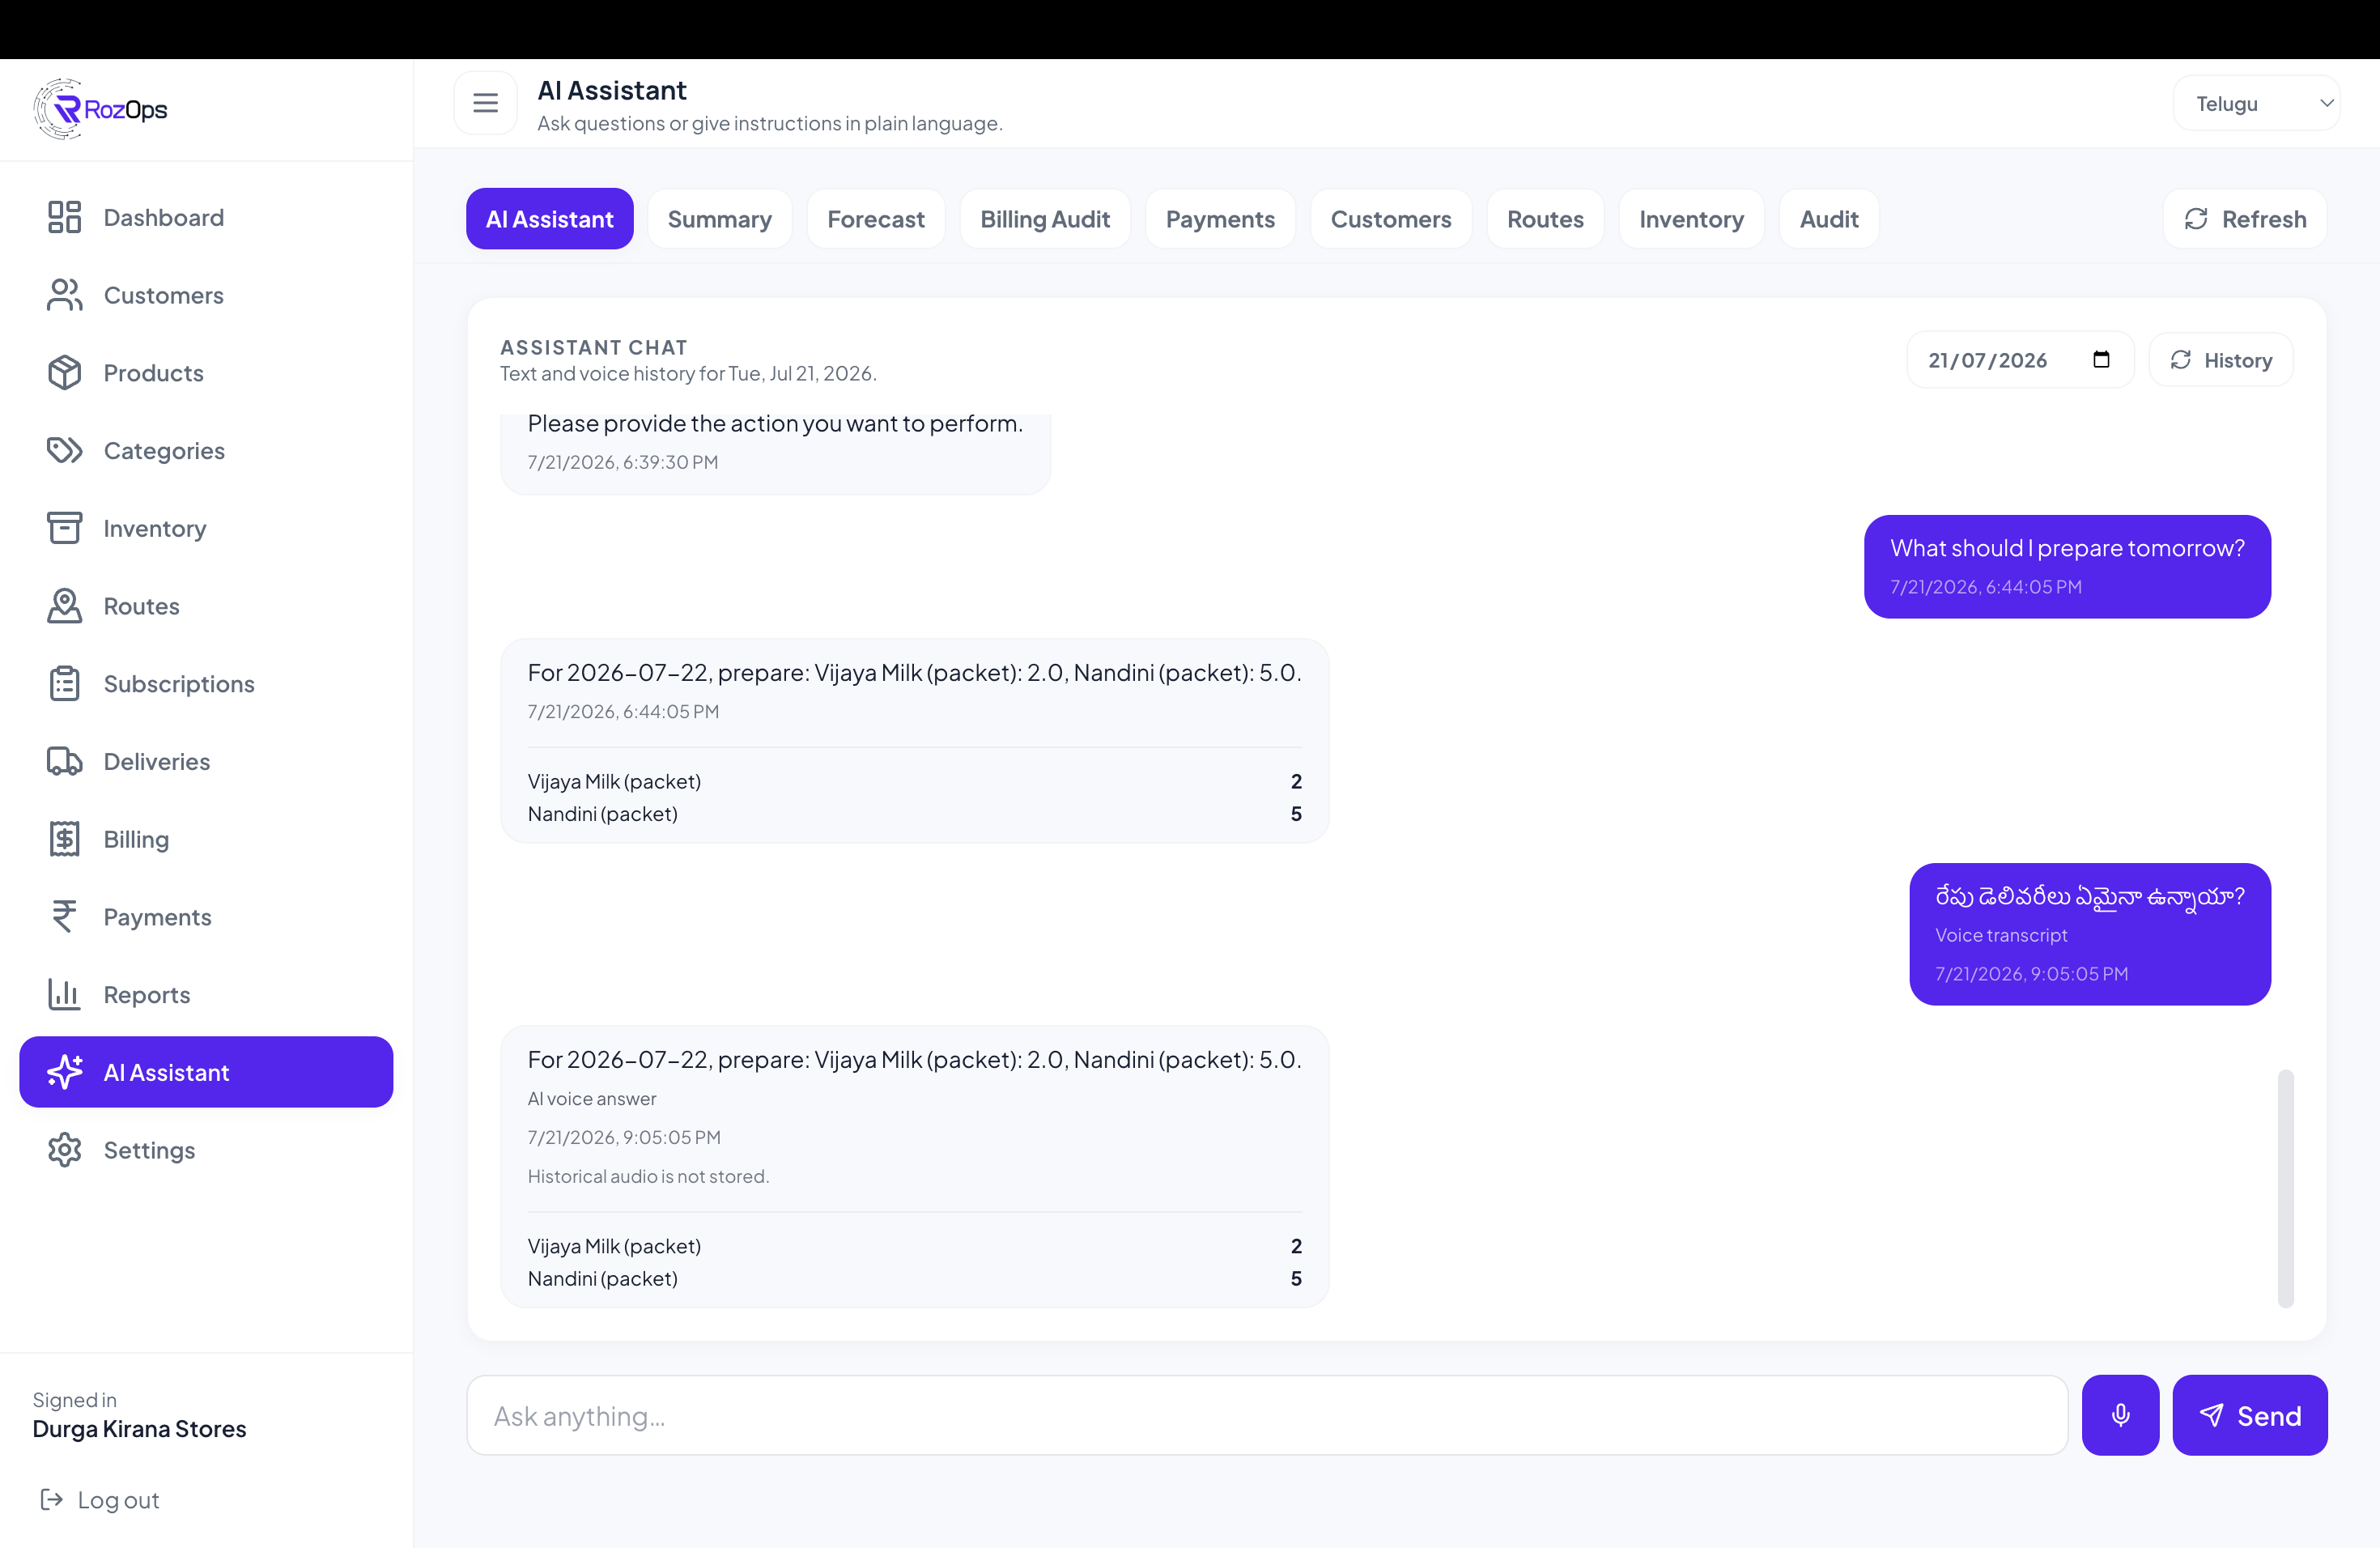Switch to the Forecast tab
Image resolution: width=2380 pixels, height=1548 pixels.
point(875,219)
